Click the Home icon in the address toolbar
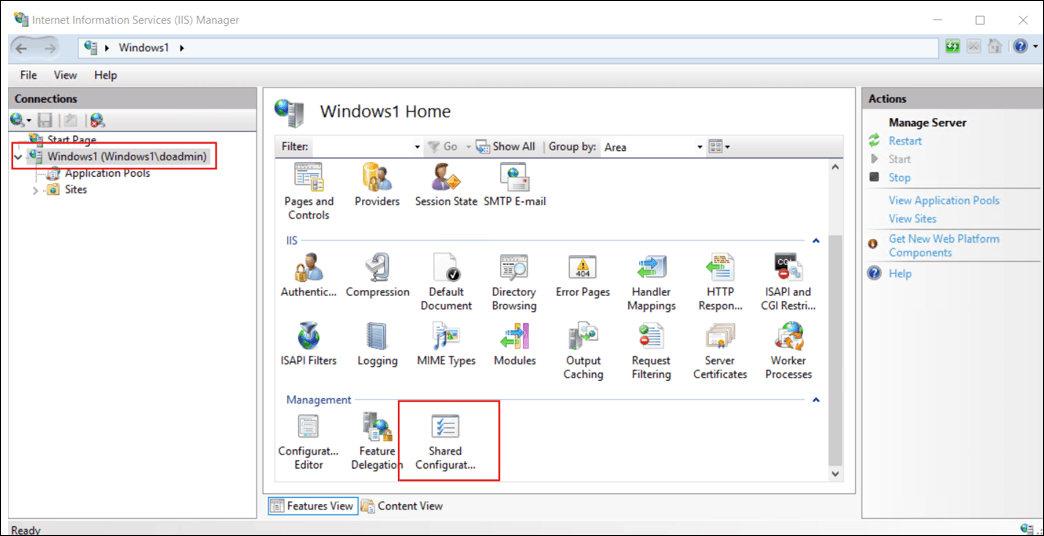The image size is (1044, 536). click(995, 47)
